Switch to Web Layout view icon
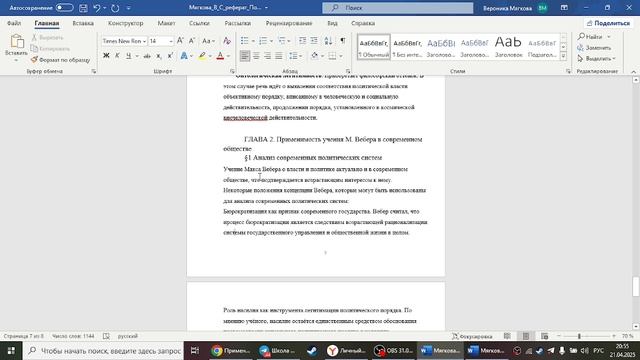 point(544,336)
